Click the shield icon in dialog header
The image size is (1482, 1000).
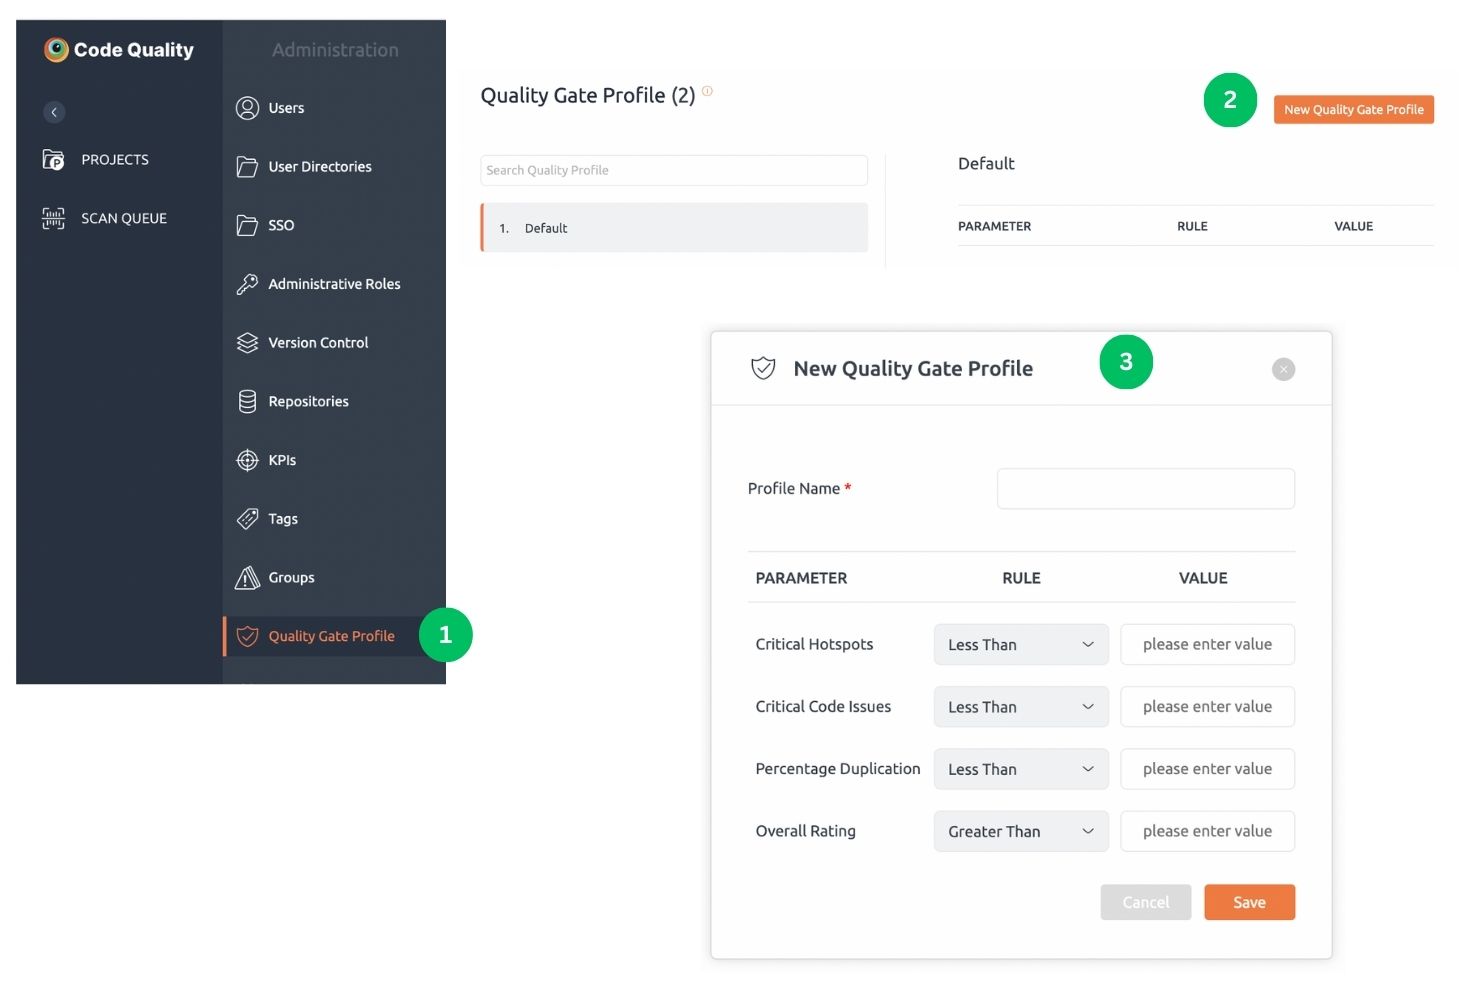763,368
